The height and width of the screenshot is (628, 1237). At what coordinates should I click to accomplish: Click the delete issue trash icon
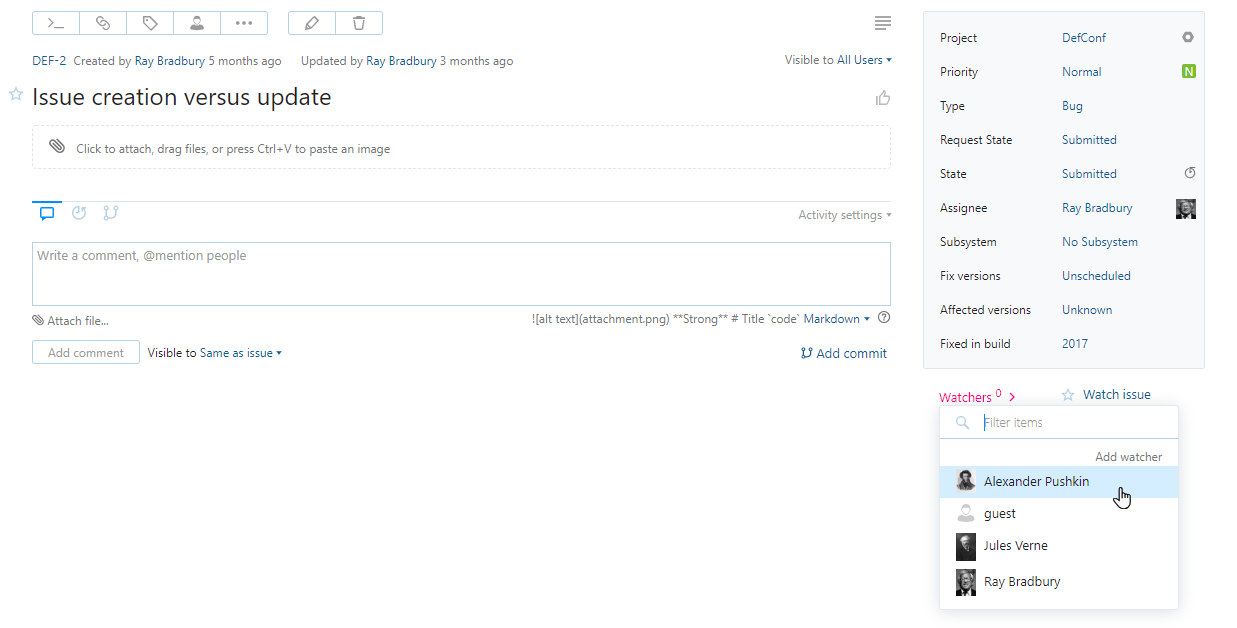point(358,22)
